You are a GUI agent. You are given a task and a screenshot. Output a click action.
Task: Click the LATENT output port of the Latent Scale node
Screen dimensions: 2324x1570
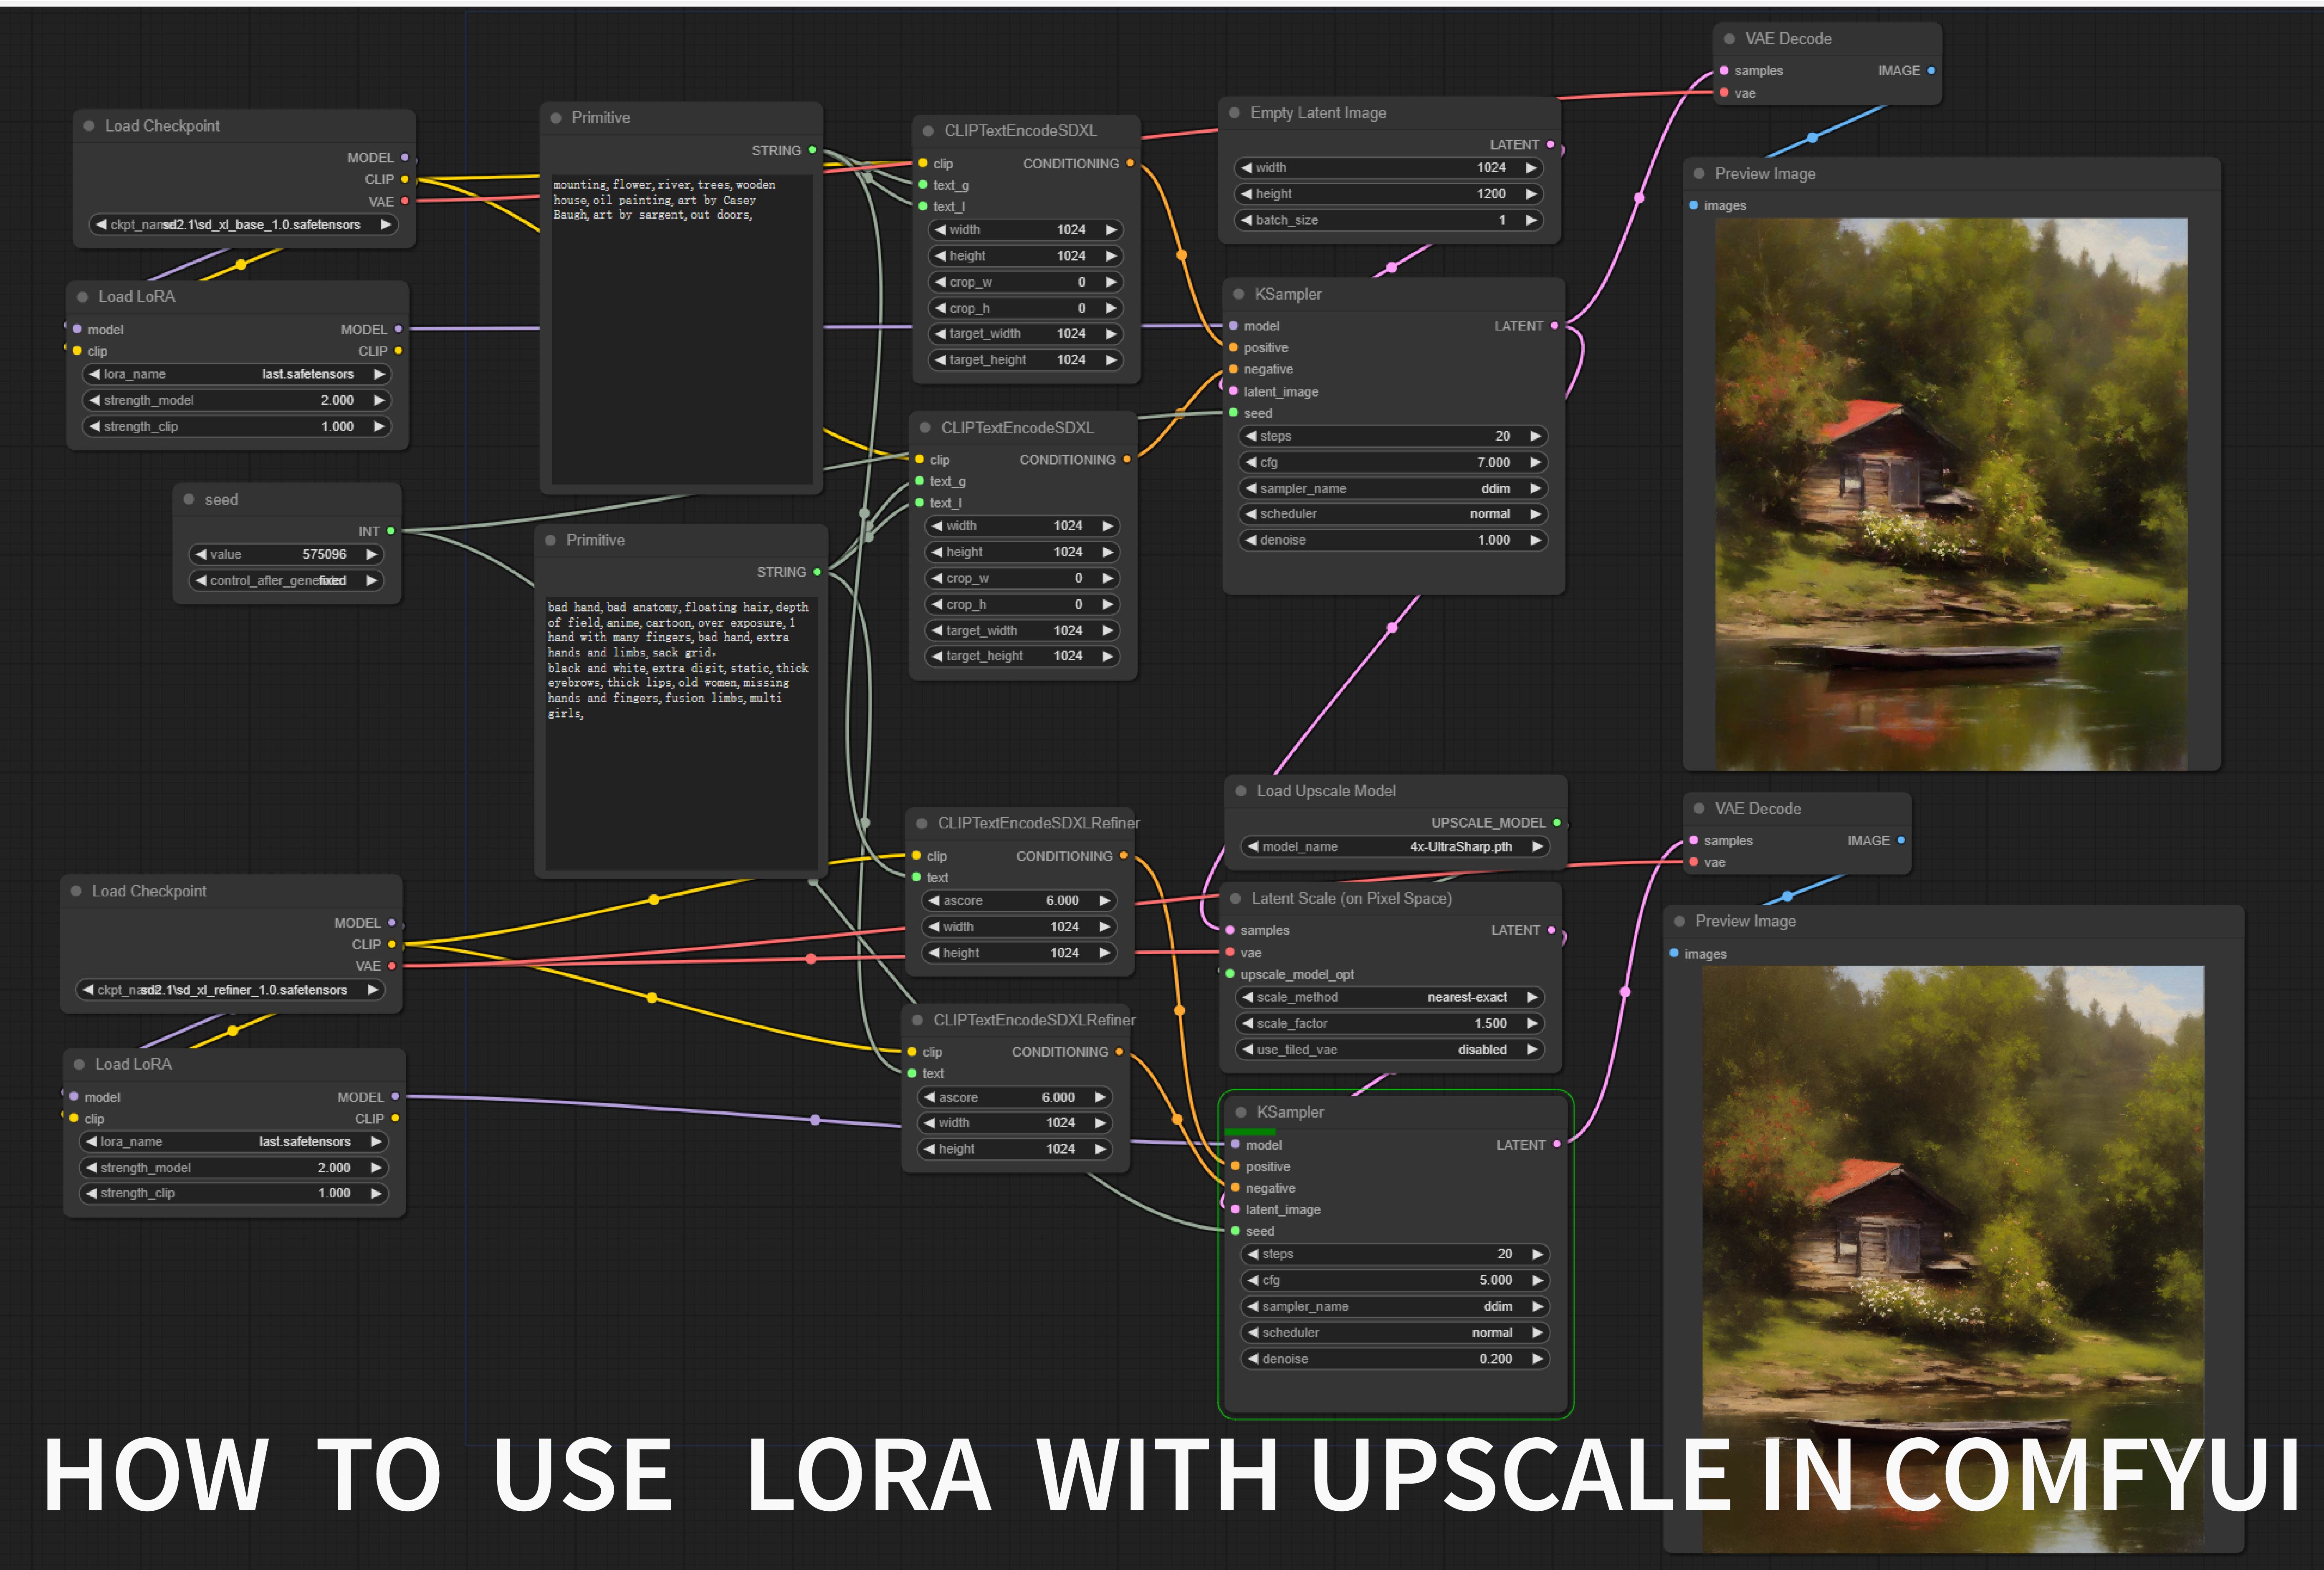click(1552, 930)
